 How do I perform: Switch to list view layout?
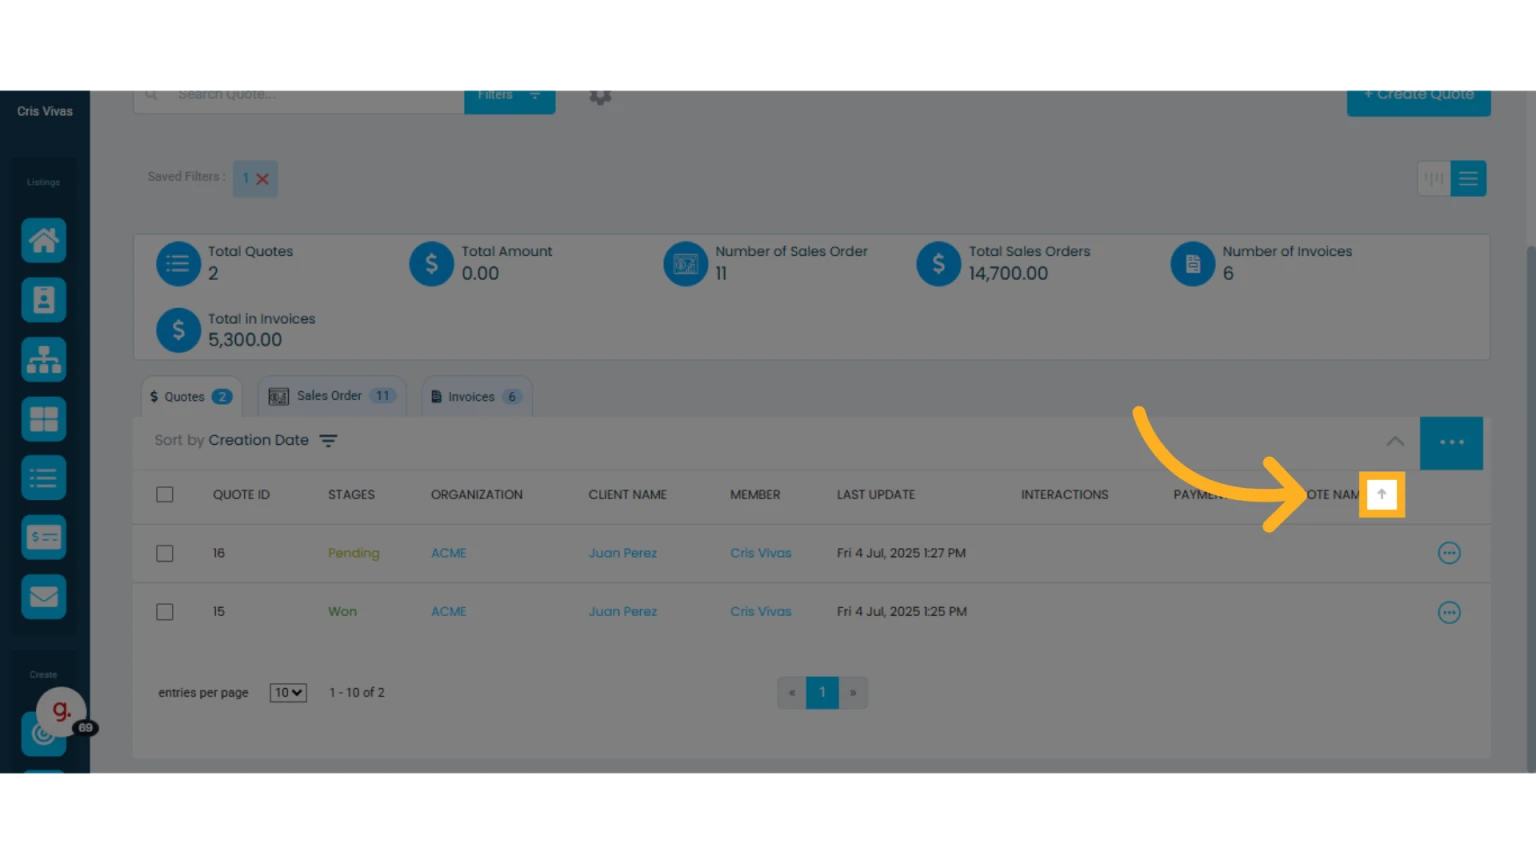pos(1468,179)
